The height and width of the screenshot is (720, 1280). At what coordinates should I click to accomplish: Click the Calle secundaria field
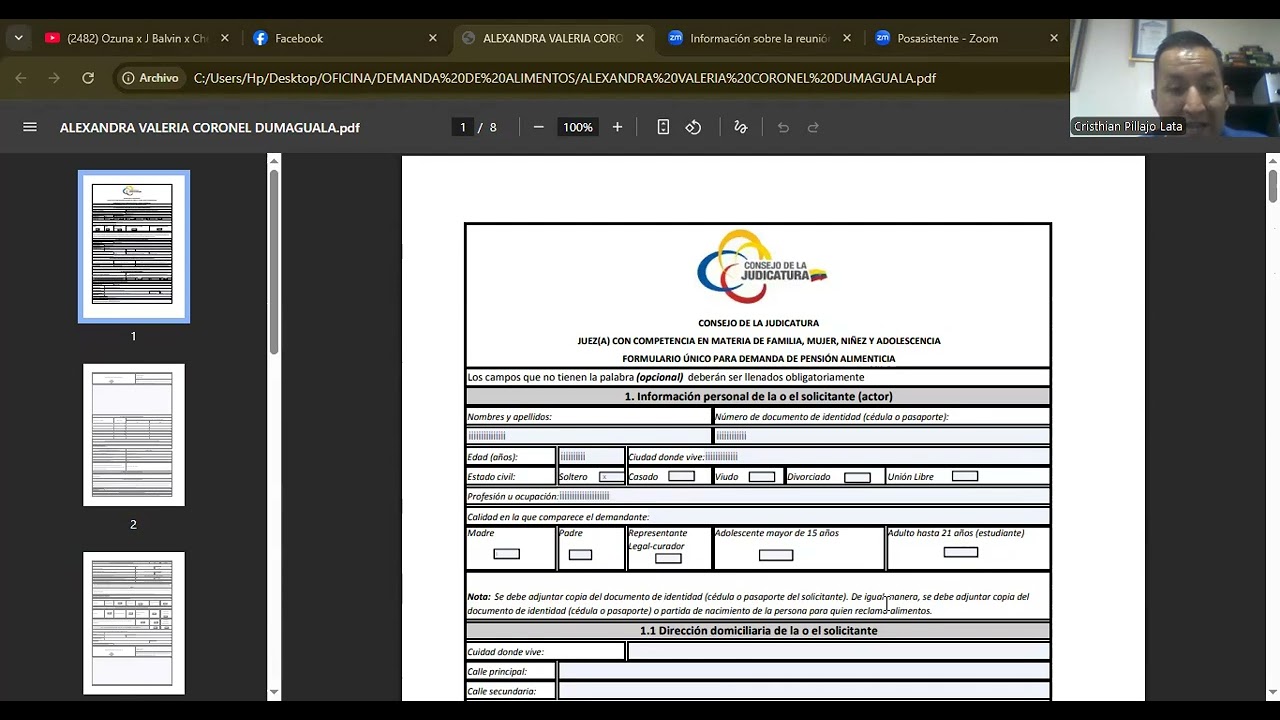(x=804, y=691)
